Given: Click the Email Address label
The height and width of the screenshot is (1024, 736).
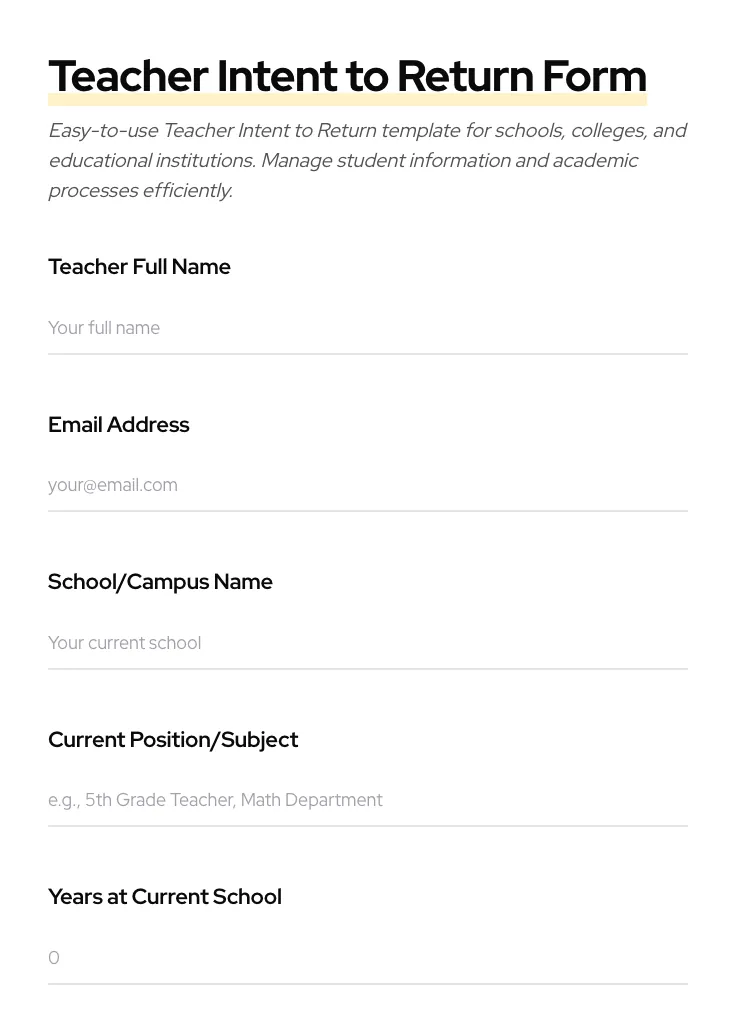Looking at the screenshot, I should [118, 424].
